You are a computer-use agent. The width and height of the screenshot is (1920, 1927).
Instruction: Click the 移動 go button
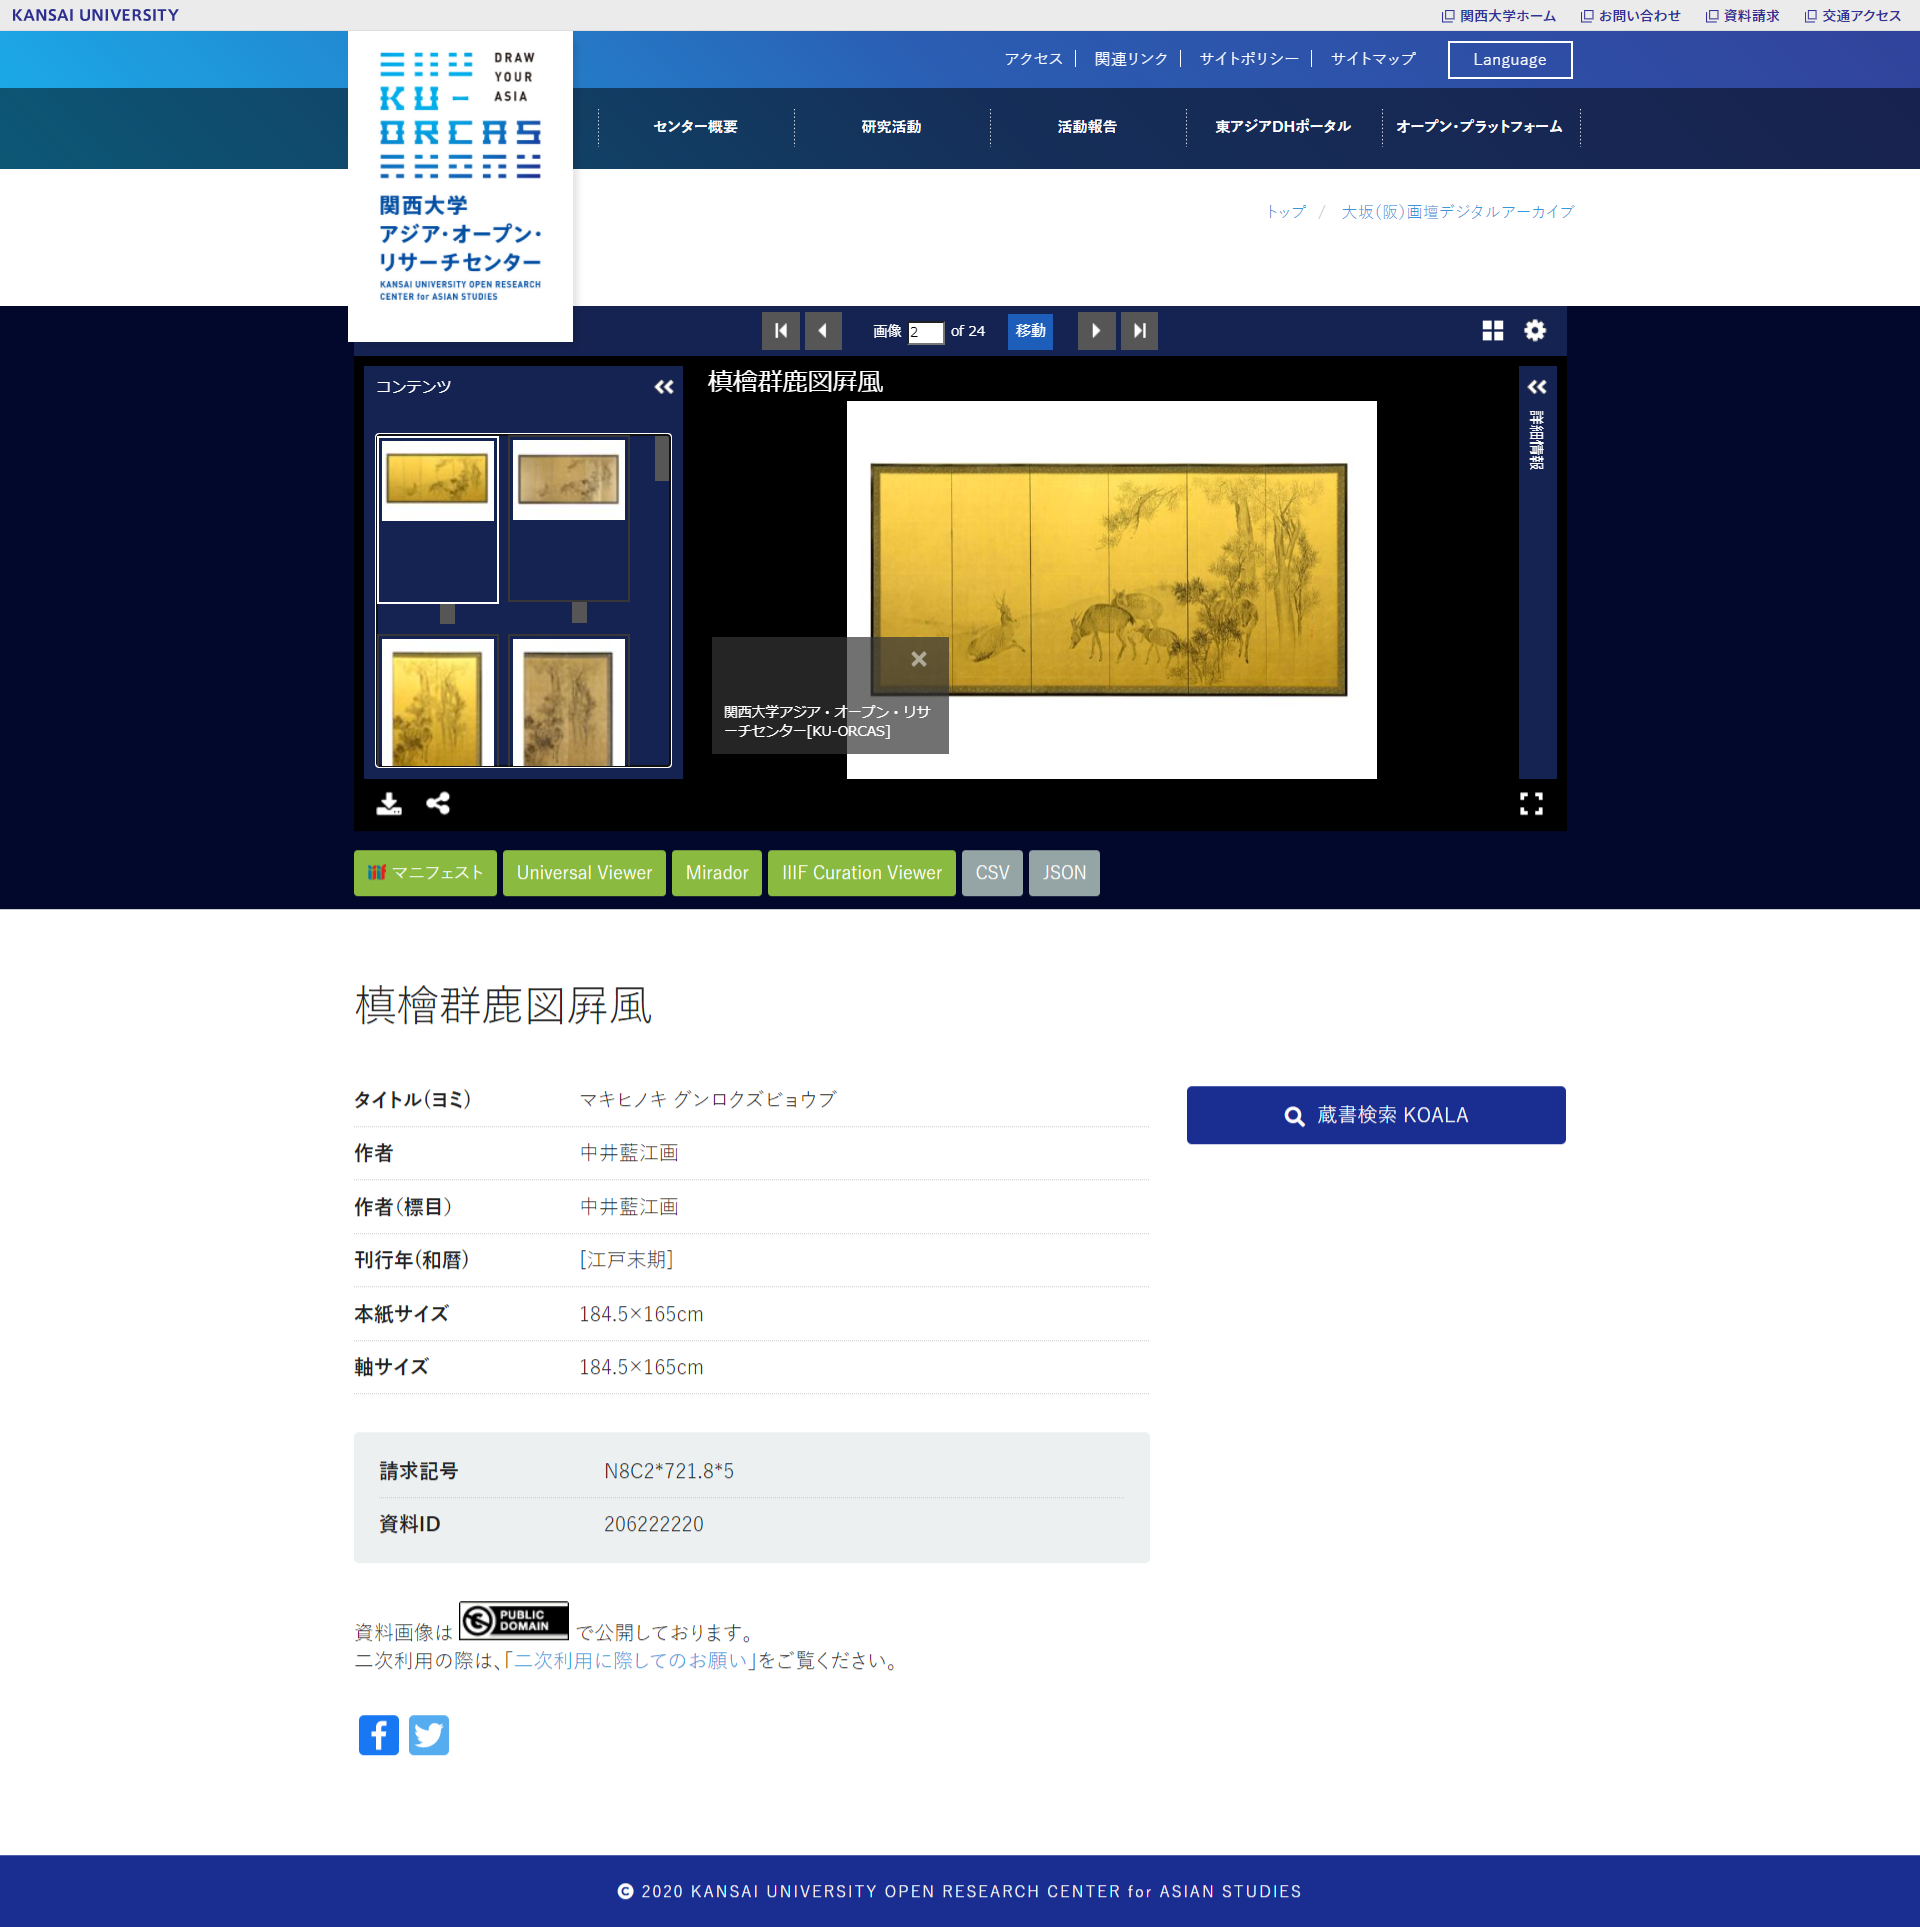click(1030, 331)
